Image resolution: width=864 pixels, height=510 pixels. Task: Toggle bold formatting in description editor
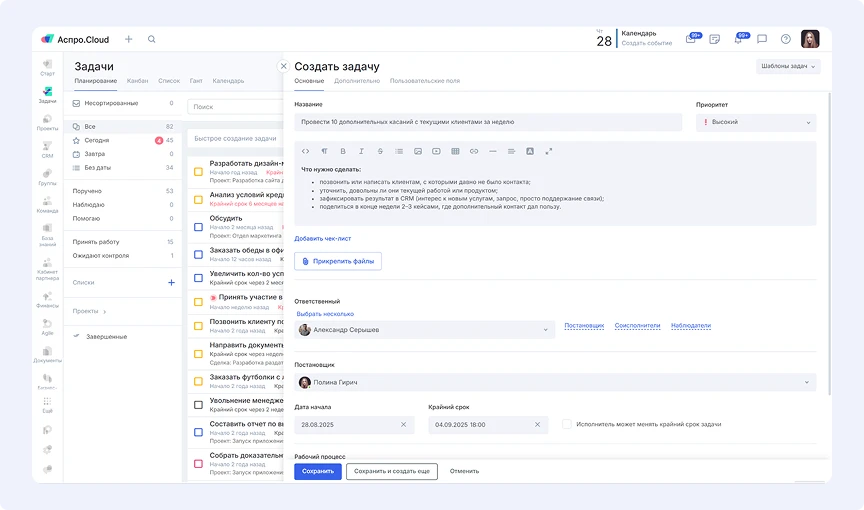[343, 151]
